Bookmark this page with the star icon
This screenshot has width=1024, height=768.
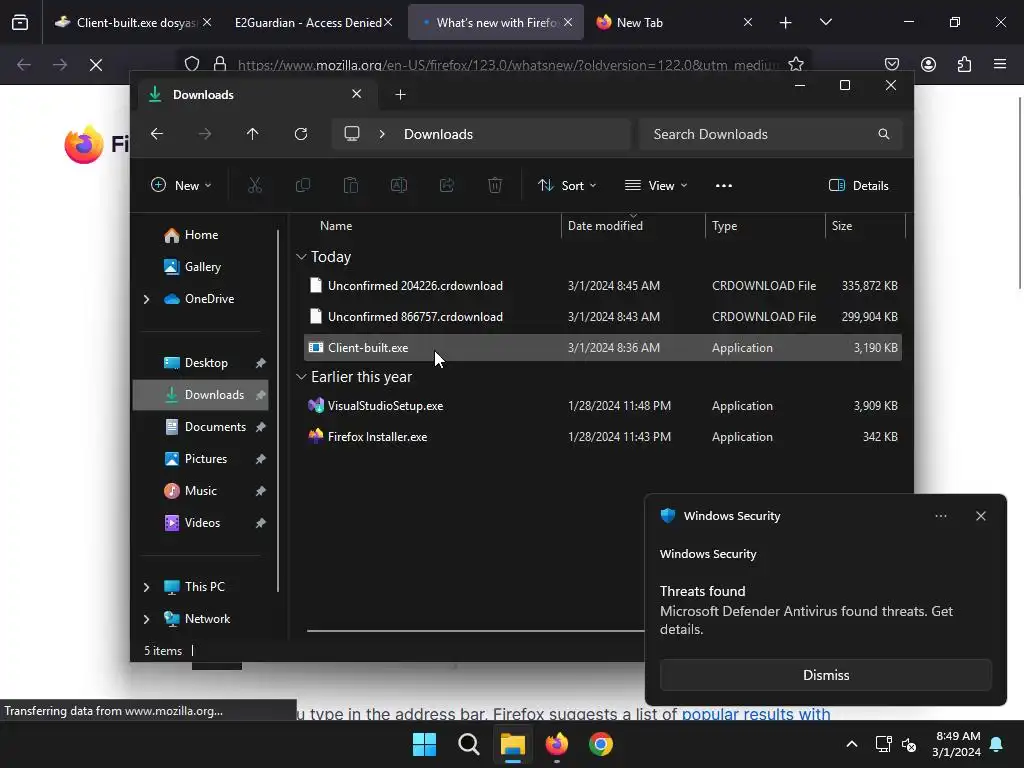tap(795, 64)
